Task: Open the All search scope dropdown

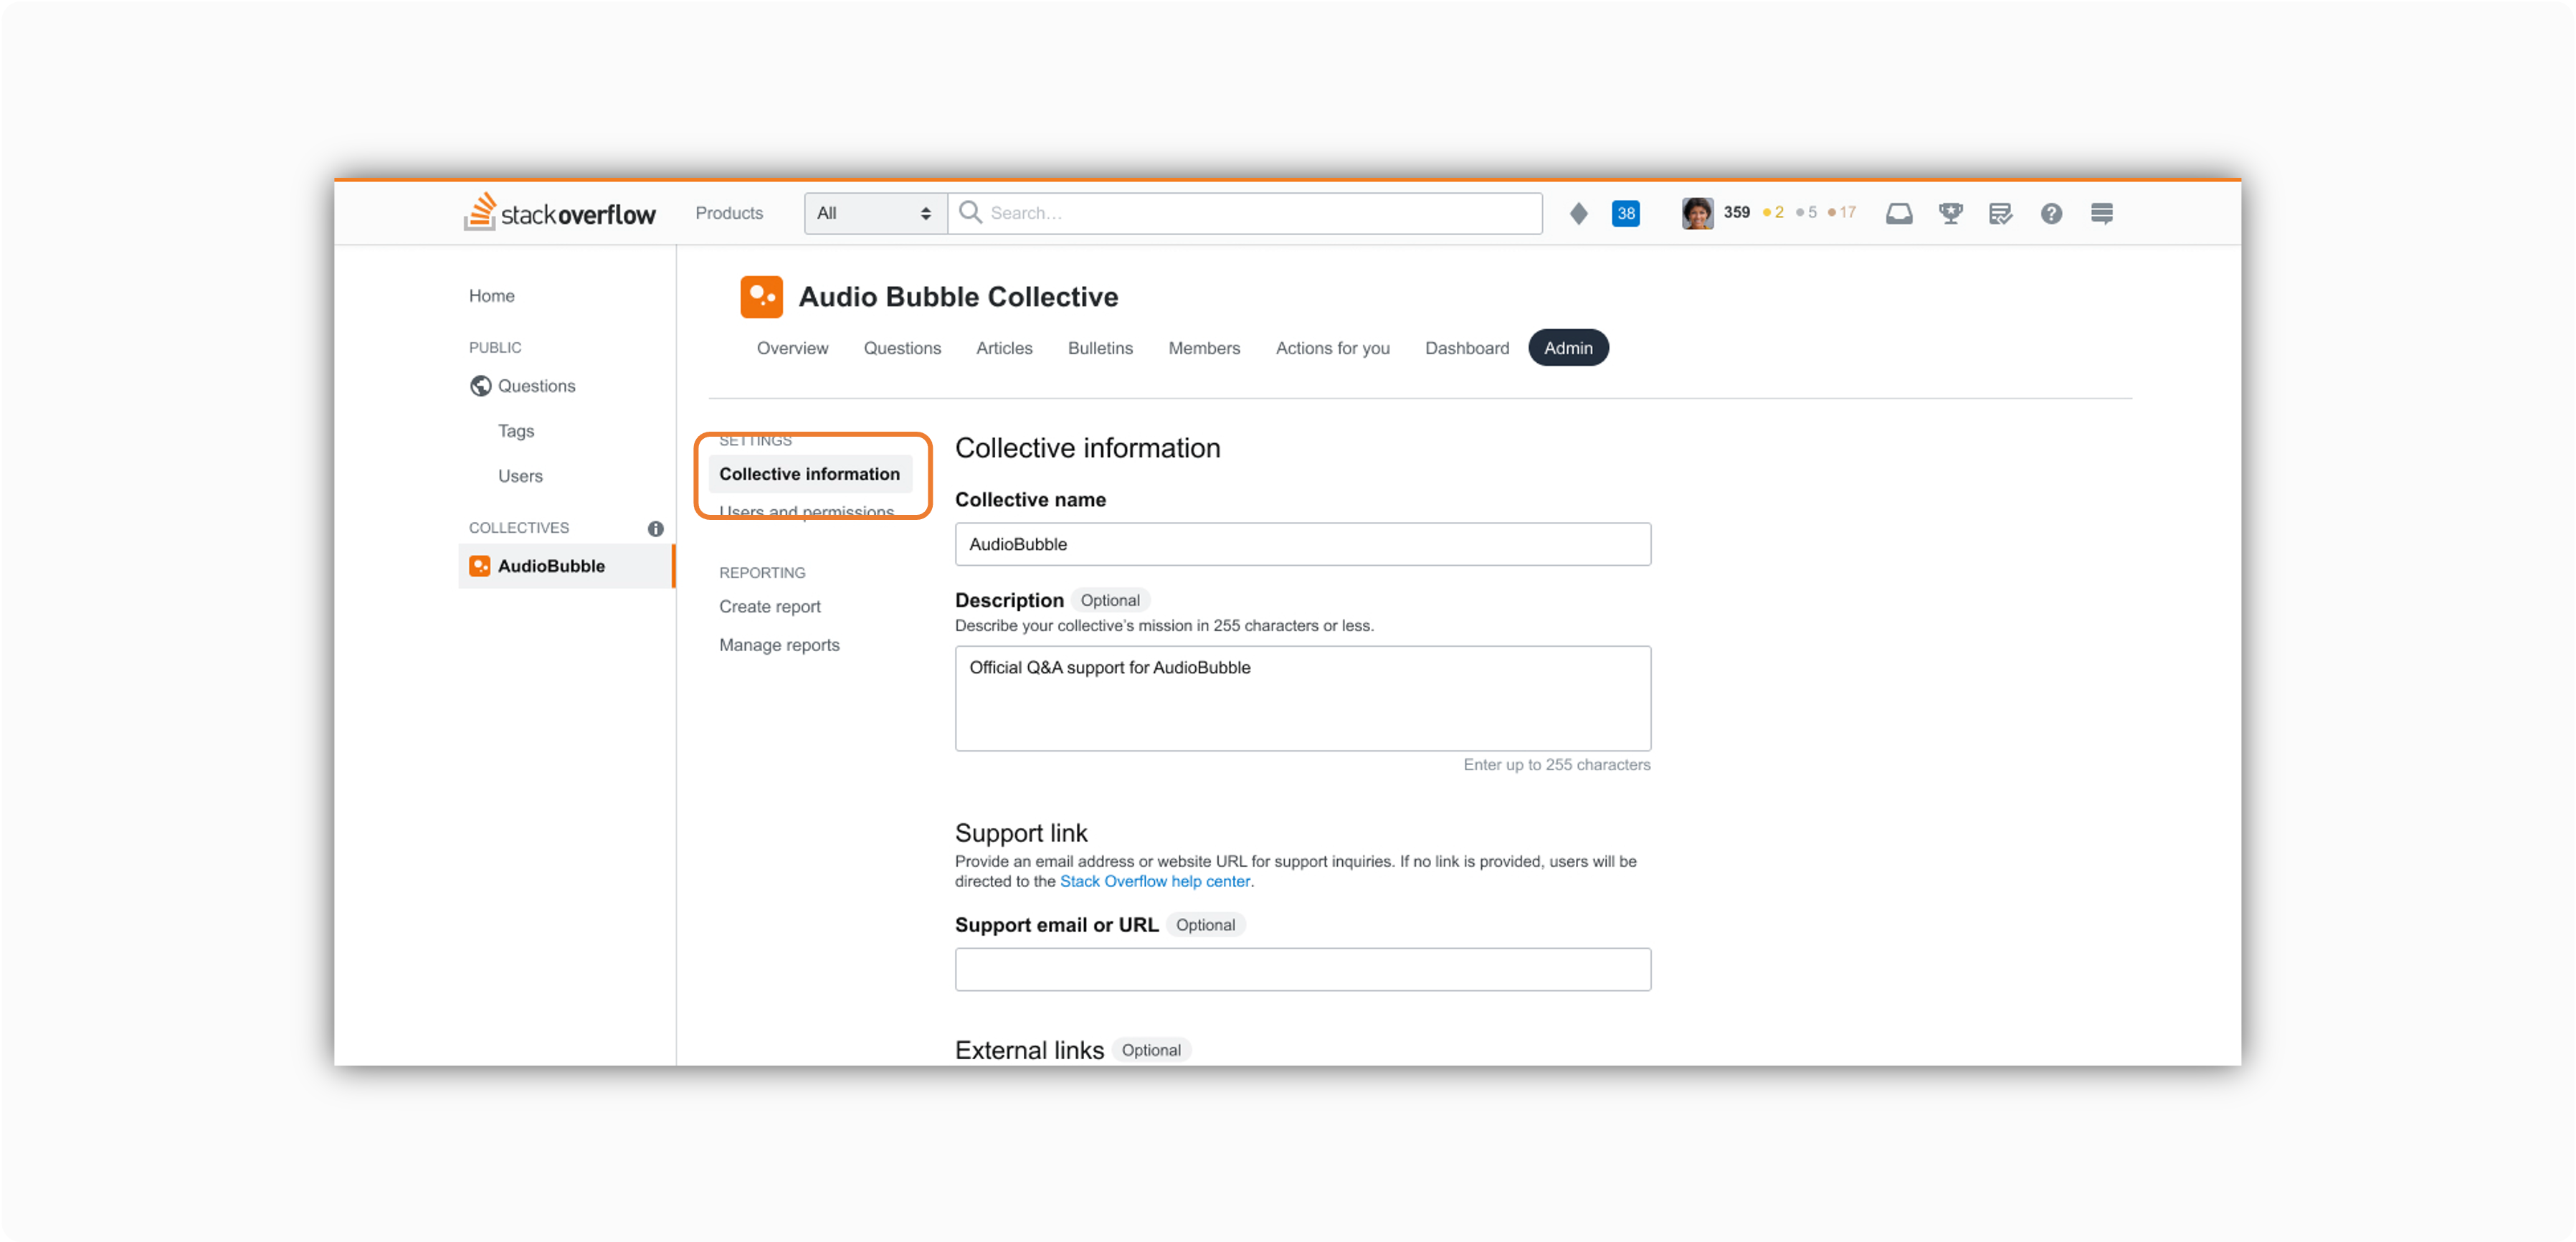Action: pos(875,213)
